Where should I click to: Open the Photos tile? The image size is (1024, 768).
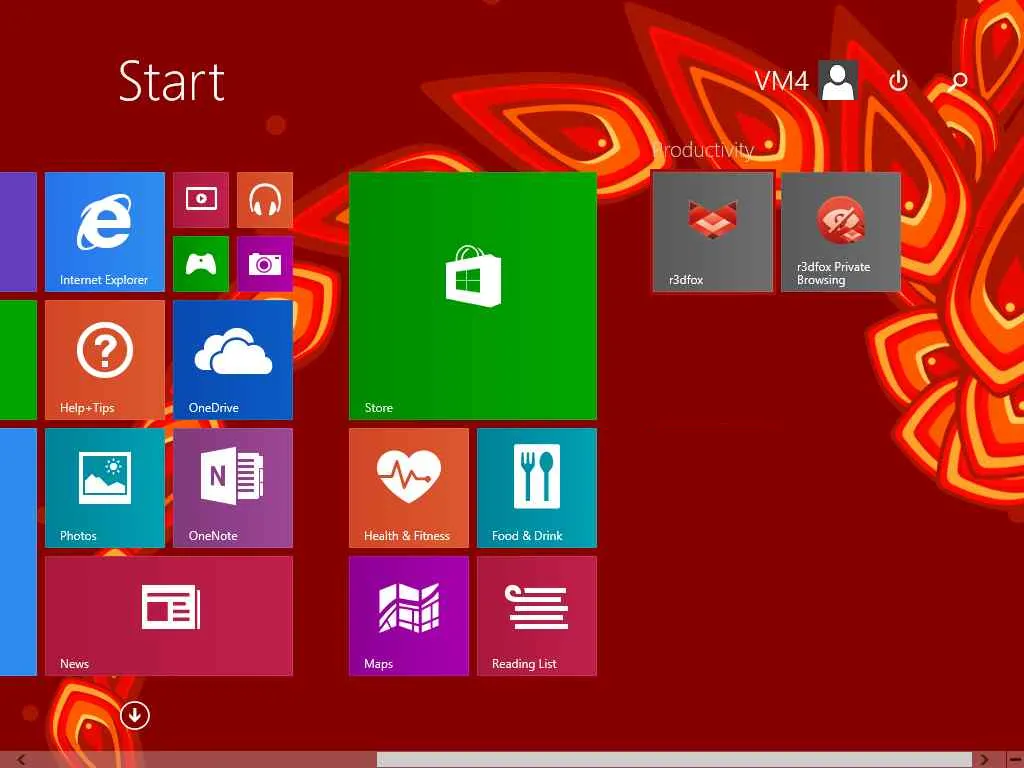(104, 488)
